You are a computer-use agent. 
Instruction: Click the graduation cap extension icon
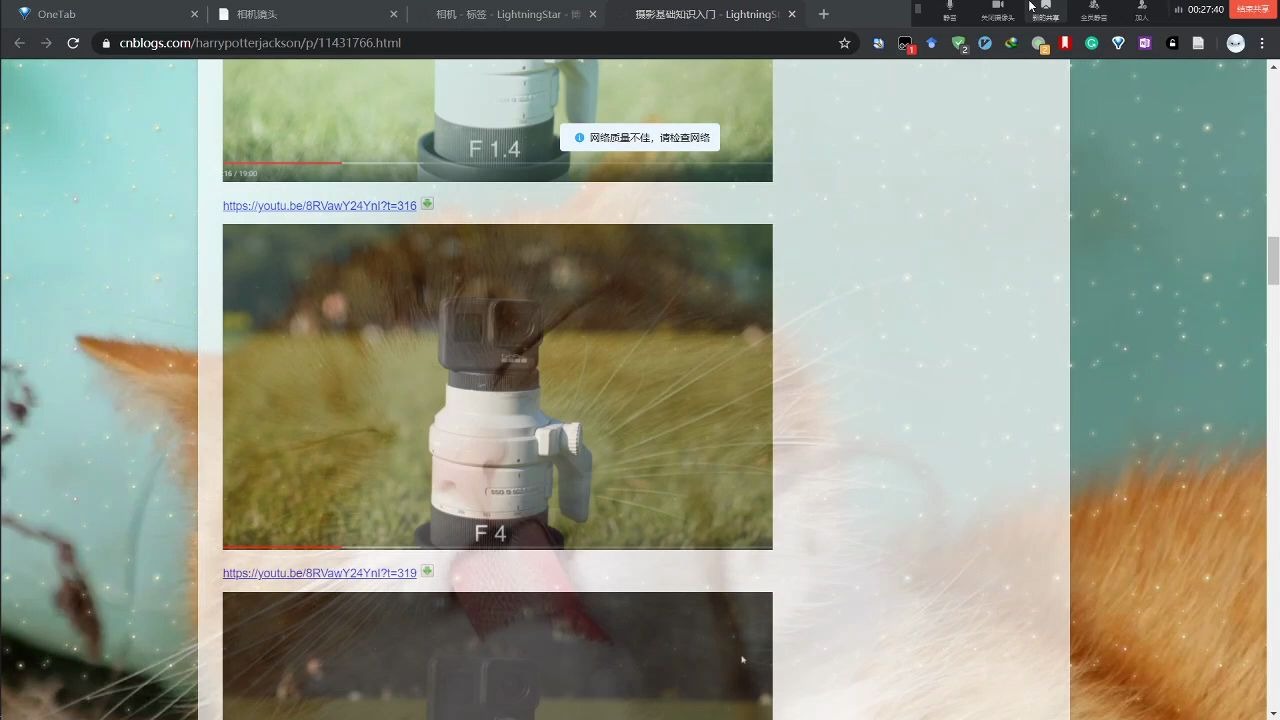coord(932,43)
